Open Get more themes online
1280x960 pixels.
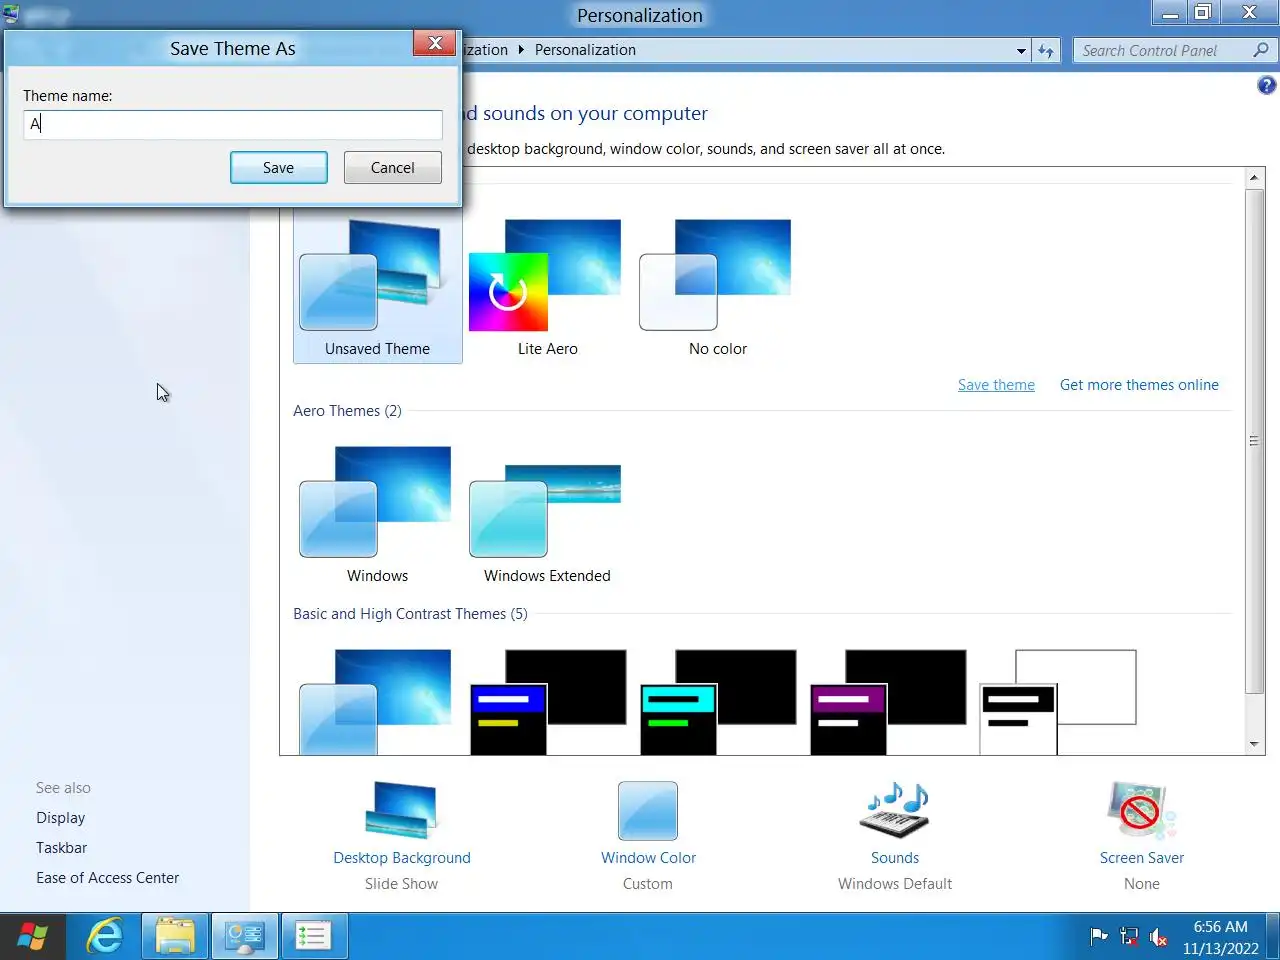pos(1139,385)
